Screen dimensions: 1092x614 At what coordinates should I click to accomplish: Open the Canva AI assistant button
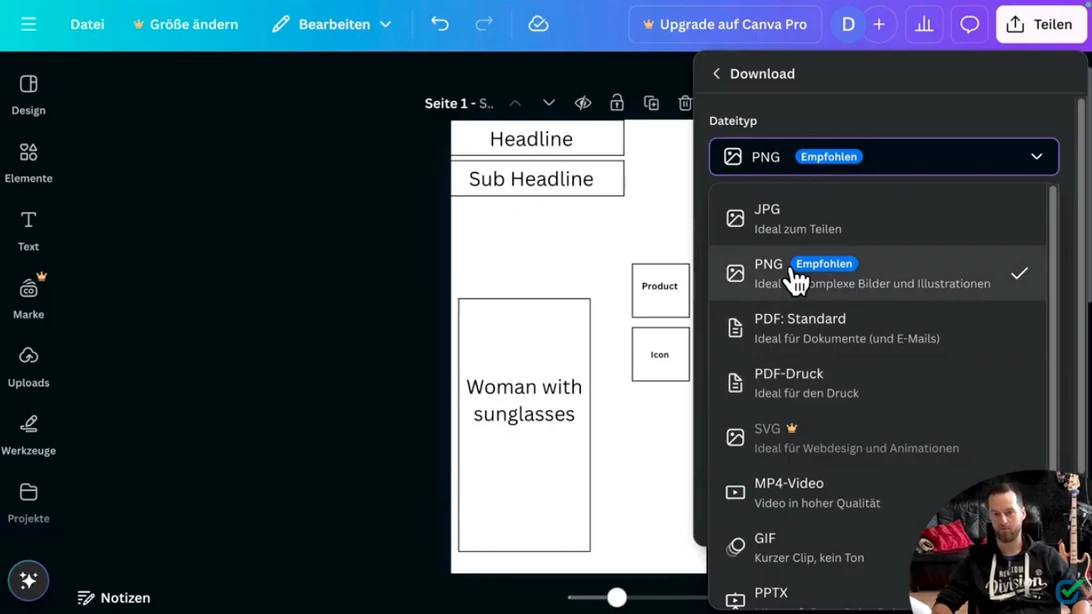click(28, 580)
